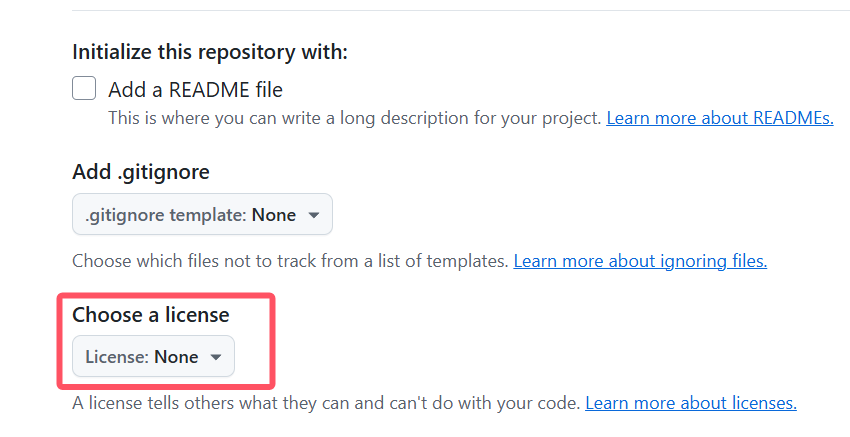Click the 'Choose which files not to track' text
The width and height of the screenshot is (850, 437).
290,261
